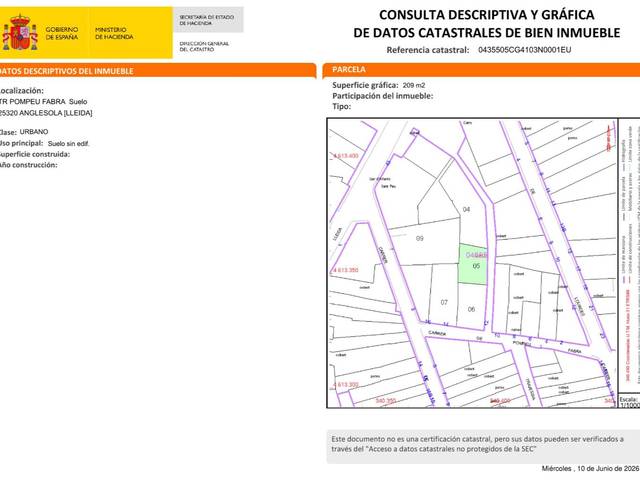Click the '340.350' coordinate label at map bottom
640x480 pixels.
(x=386, y=401)
